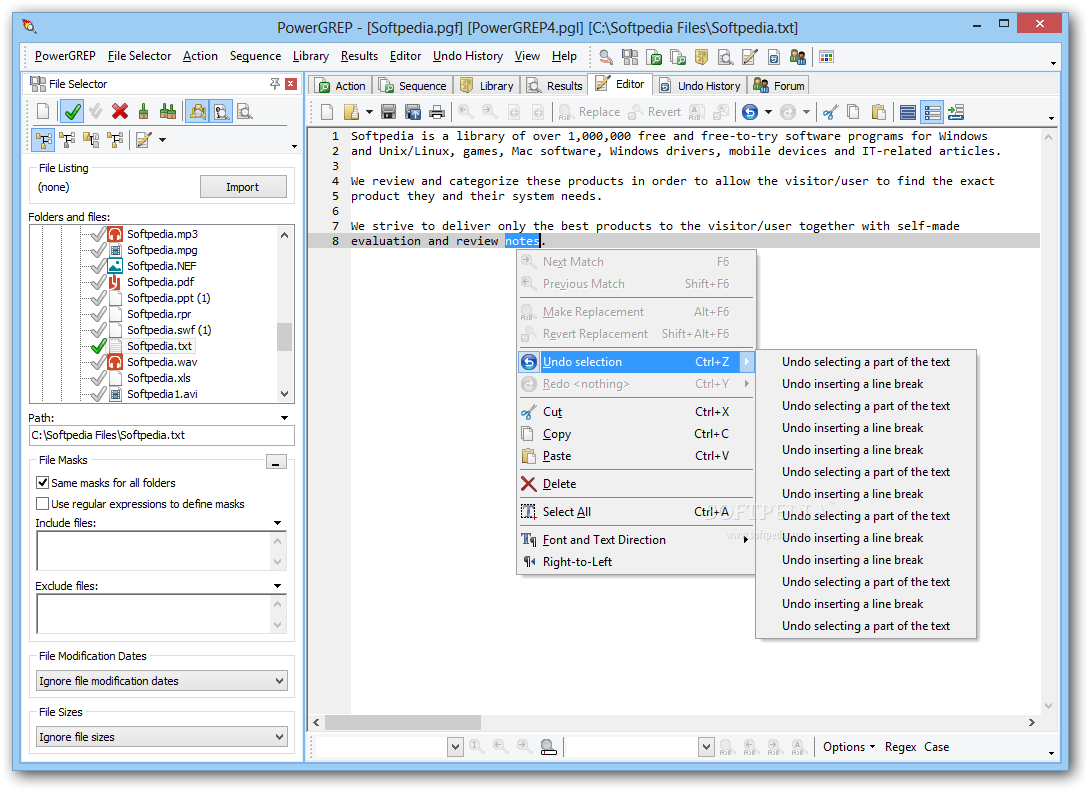The image size is (1089, 791).
Task: Enable Use regular expressions to define masks
Action: [42, 503]
